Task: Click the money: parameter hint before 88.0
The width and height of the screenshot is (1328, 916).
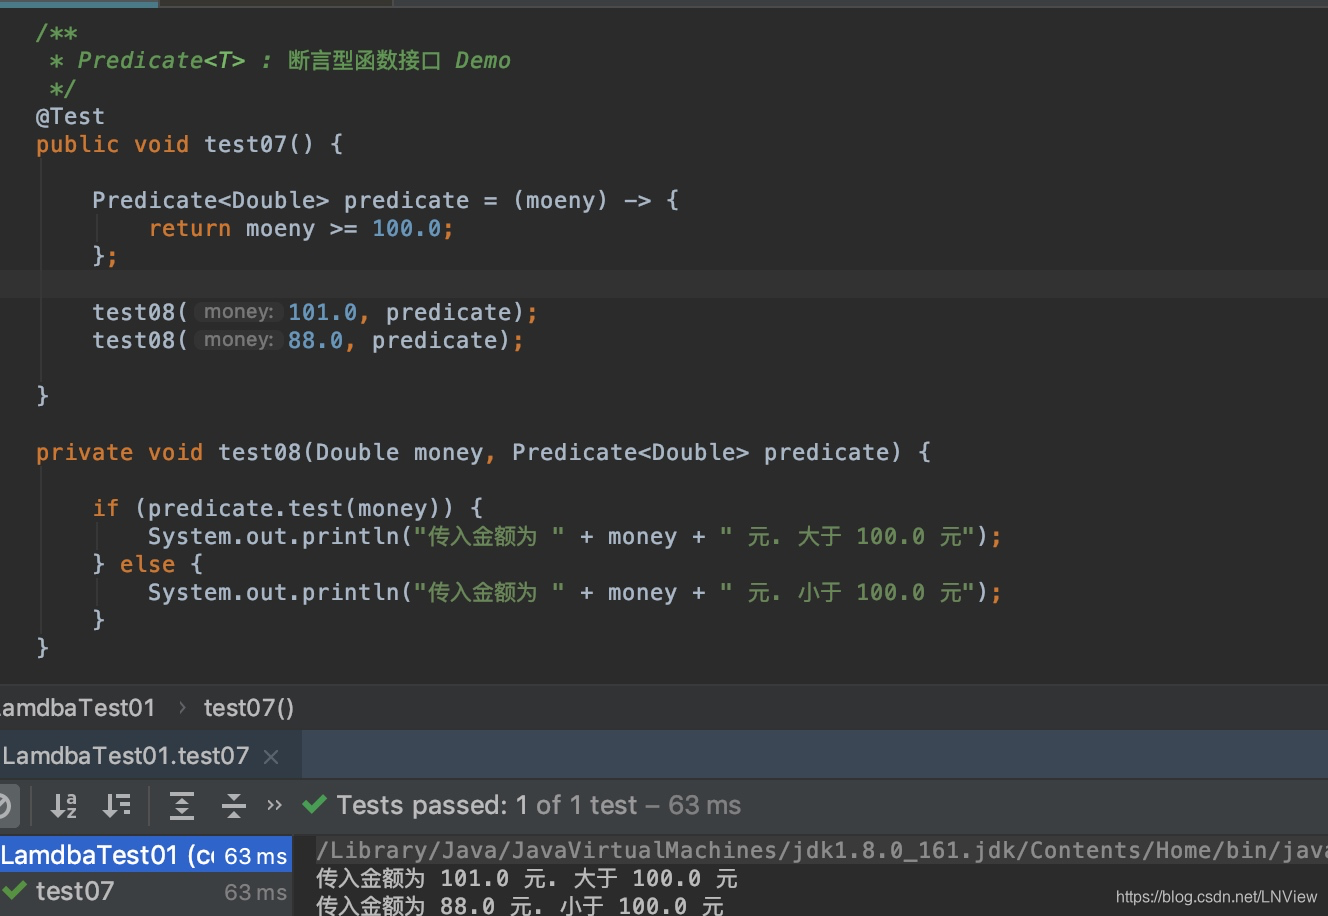Action: tap(238, 340)
